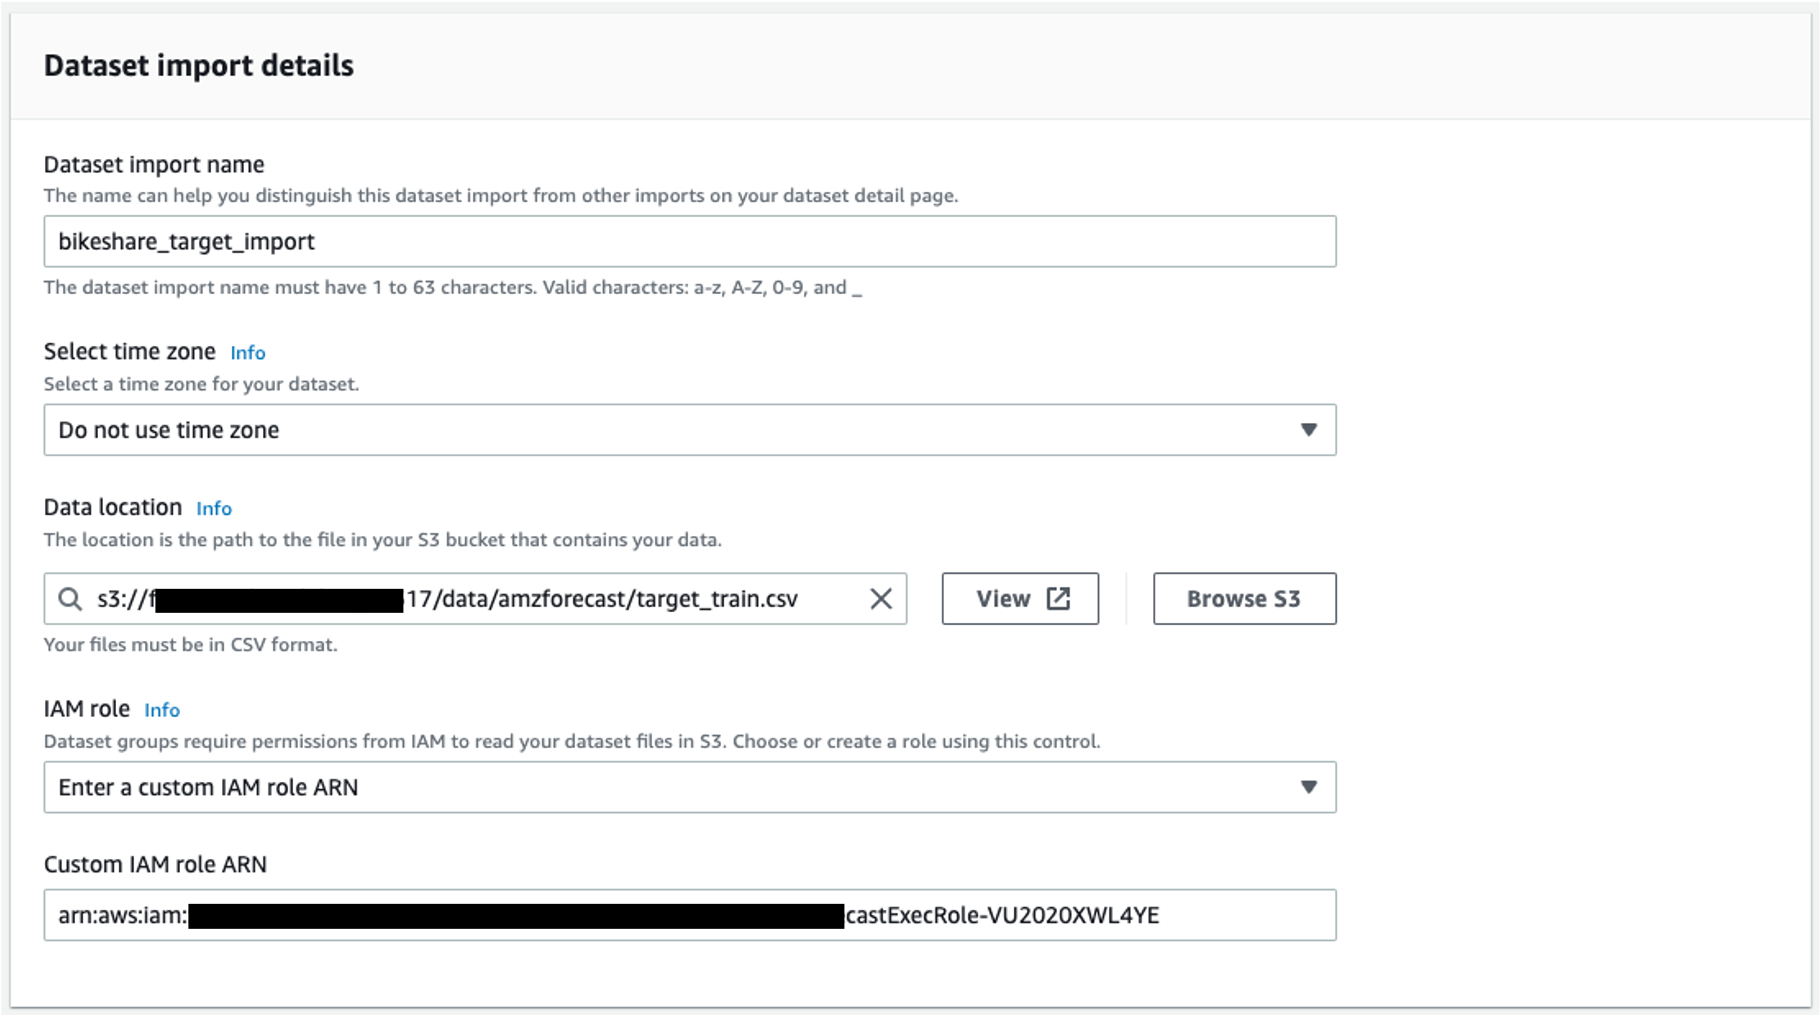Click the S3 bucket path description under Data location
Viewport: 1820px width, 1016px height.
pos(383,540)
